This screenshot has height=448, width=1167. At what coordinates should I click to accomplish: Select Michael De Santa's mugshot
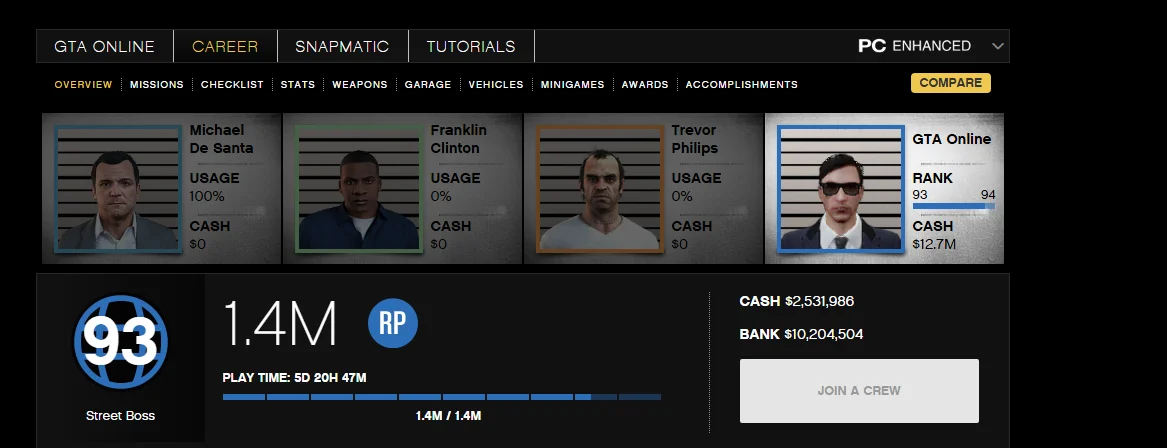(x=118, y=189)
